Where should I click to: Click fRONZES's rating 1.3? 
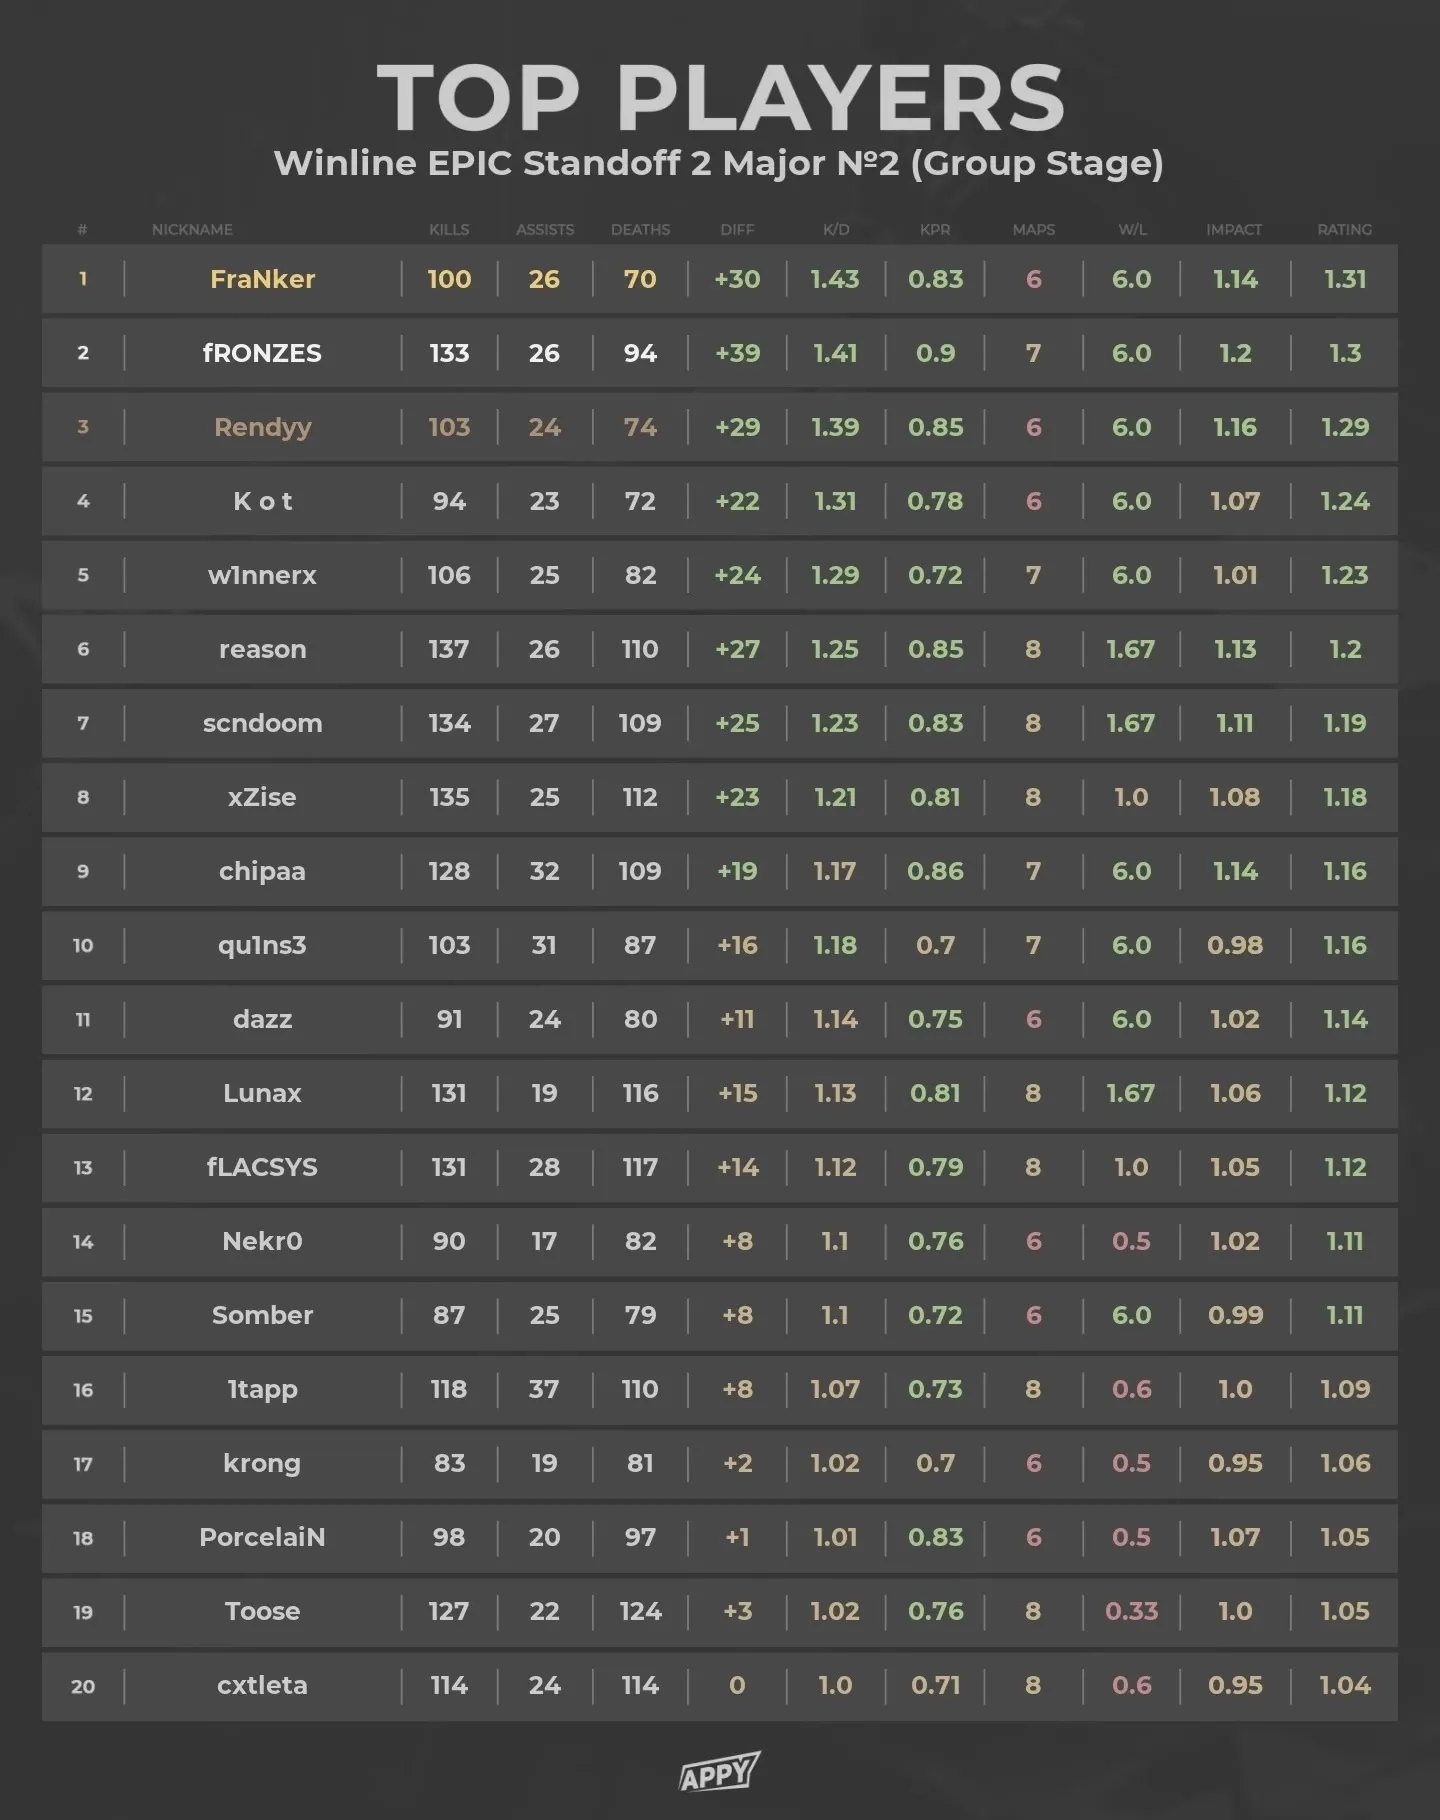pos(1345,353)
